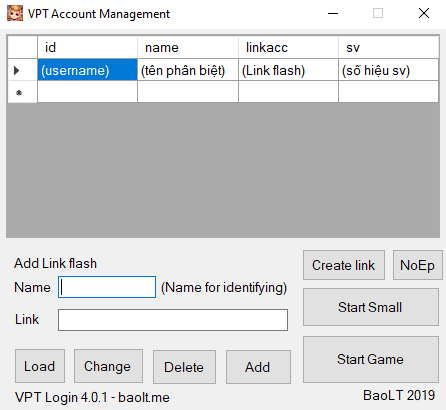Sort by the id column header

coord(87,47)
